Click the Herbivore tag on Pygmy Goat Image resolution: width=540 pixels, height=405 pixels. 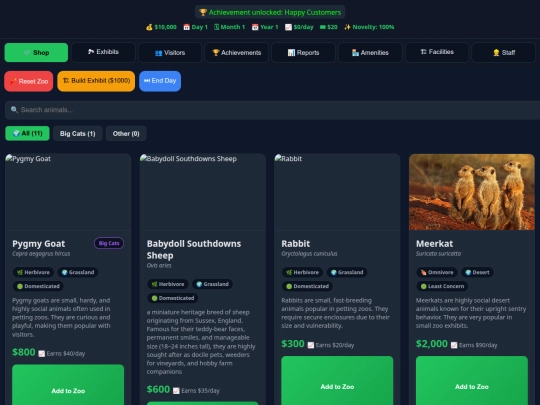33,272
